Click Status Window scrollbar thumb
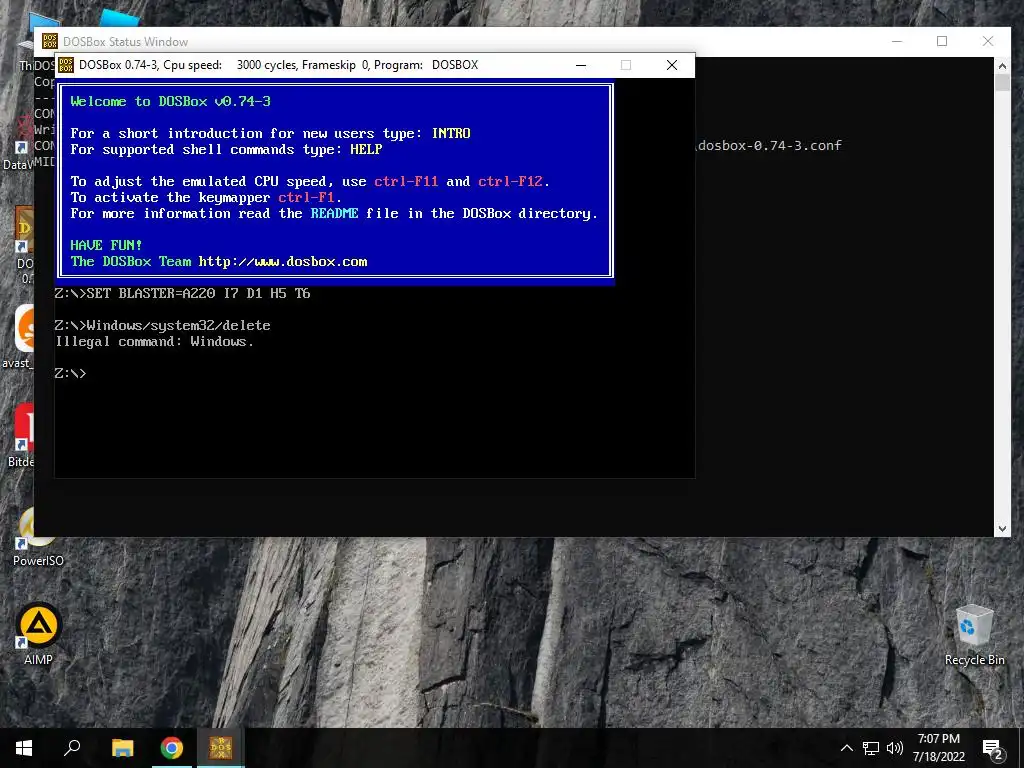Screen dimensions: 1024x768 (1002, 82)
